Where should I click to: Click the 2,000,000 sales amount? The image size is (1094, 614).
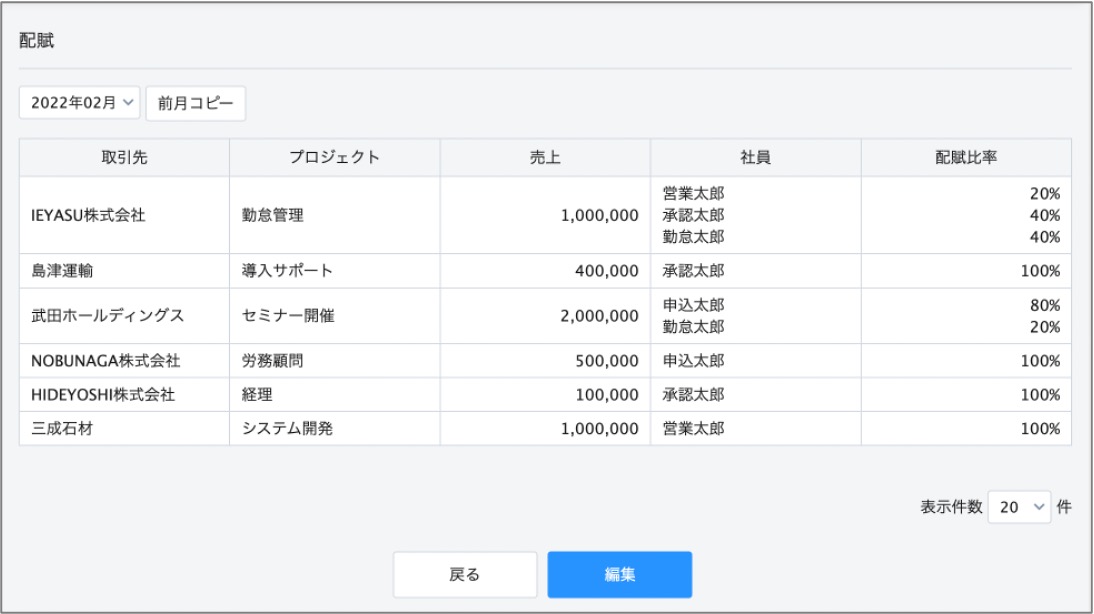tap(599, 315)
